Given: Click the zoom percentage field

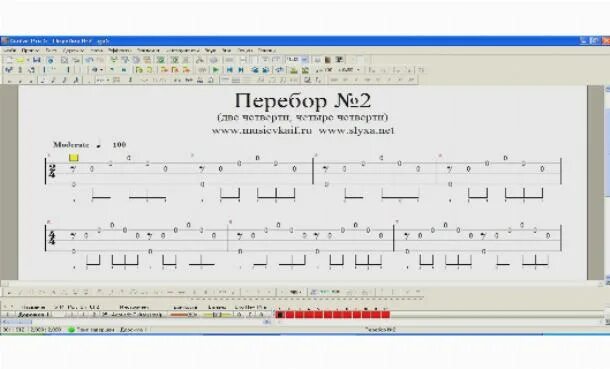Looking at the screenshot, I should [294, 59].
